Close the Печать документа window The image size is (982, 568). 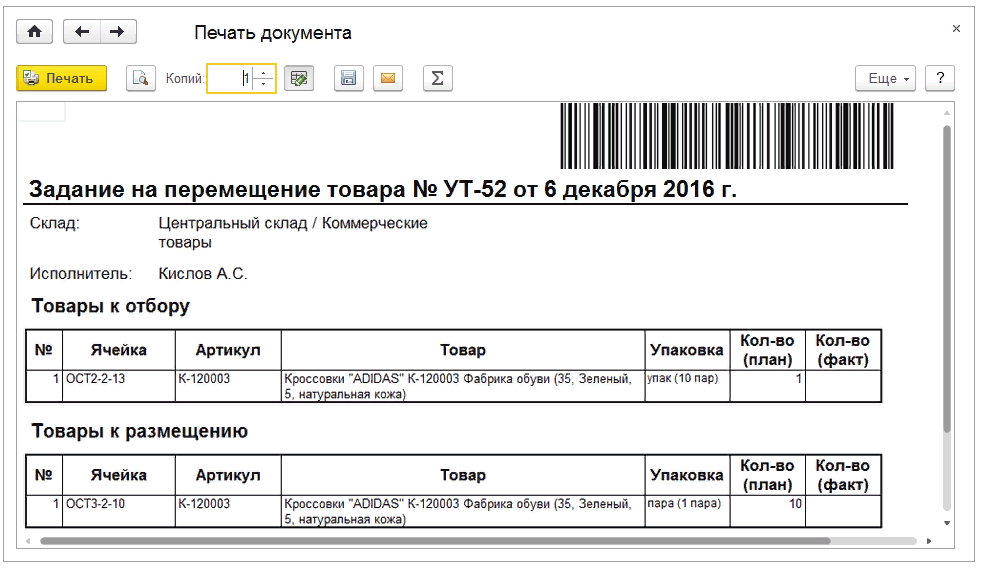[956, 30]
